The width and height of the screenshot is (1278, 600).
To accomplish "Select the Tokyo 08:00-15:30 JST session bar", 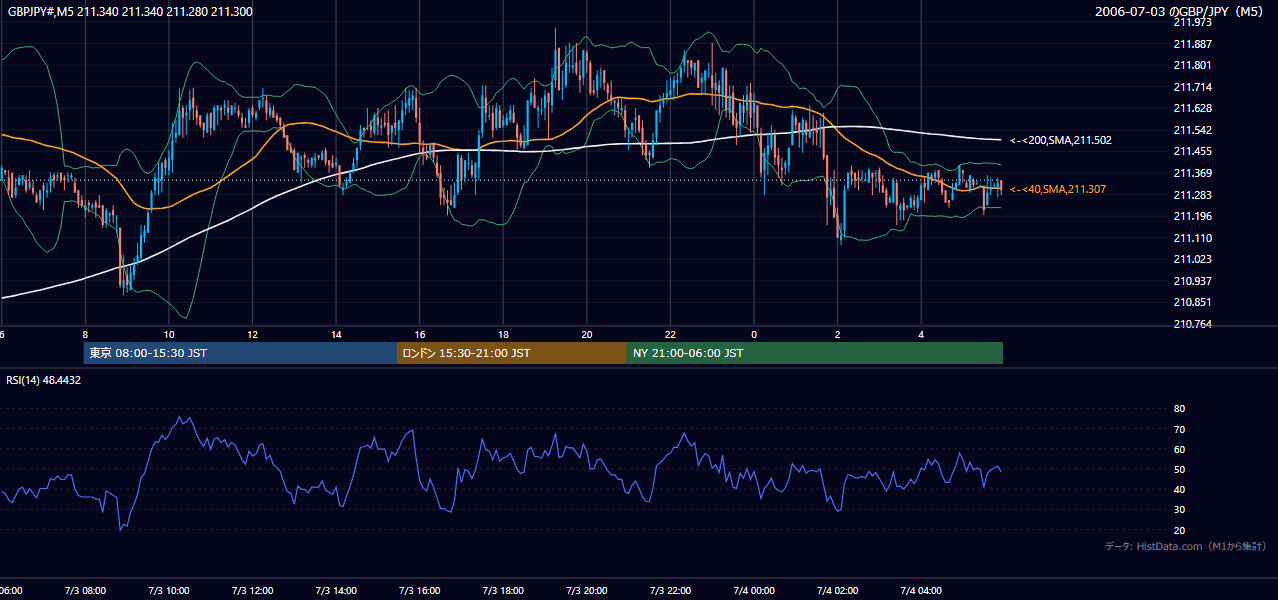I will pos(240,353).
